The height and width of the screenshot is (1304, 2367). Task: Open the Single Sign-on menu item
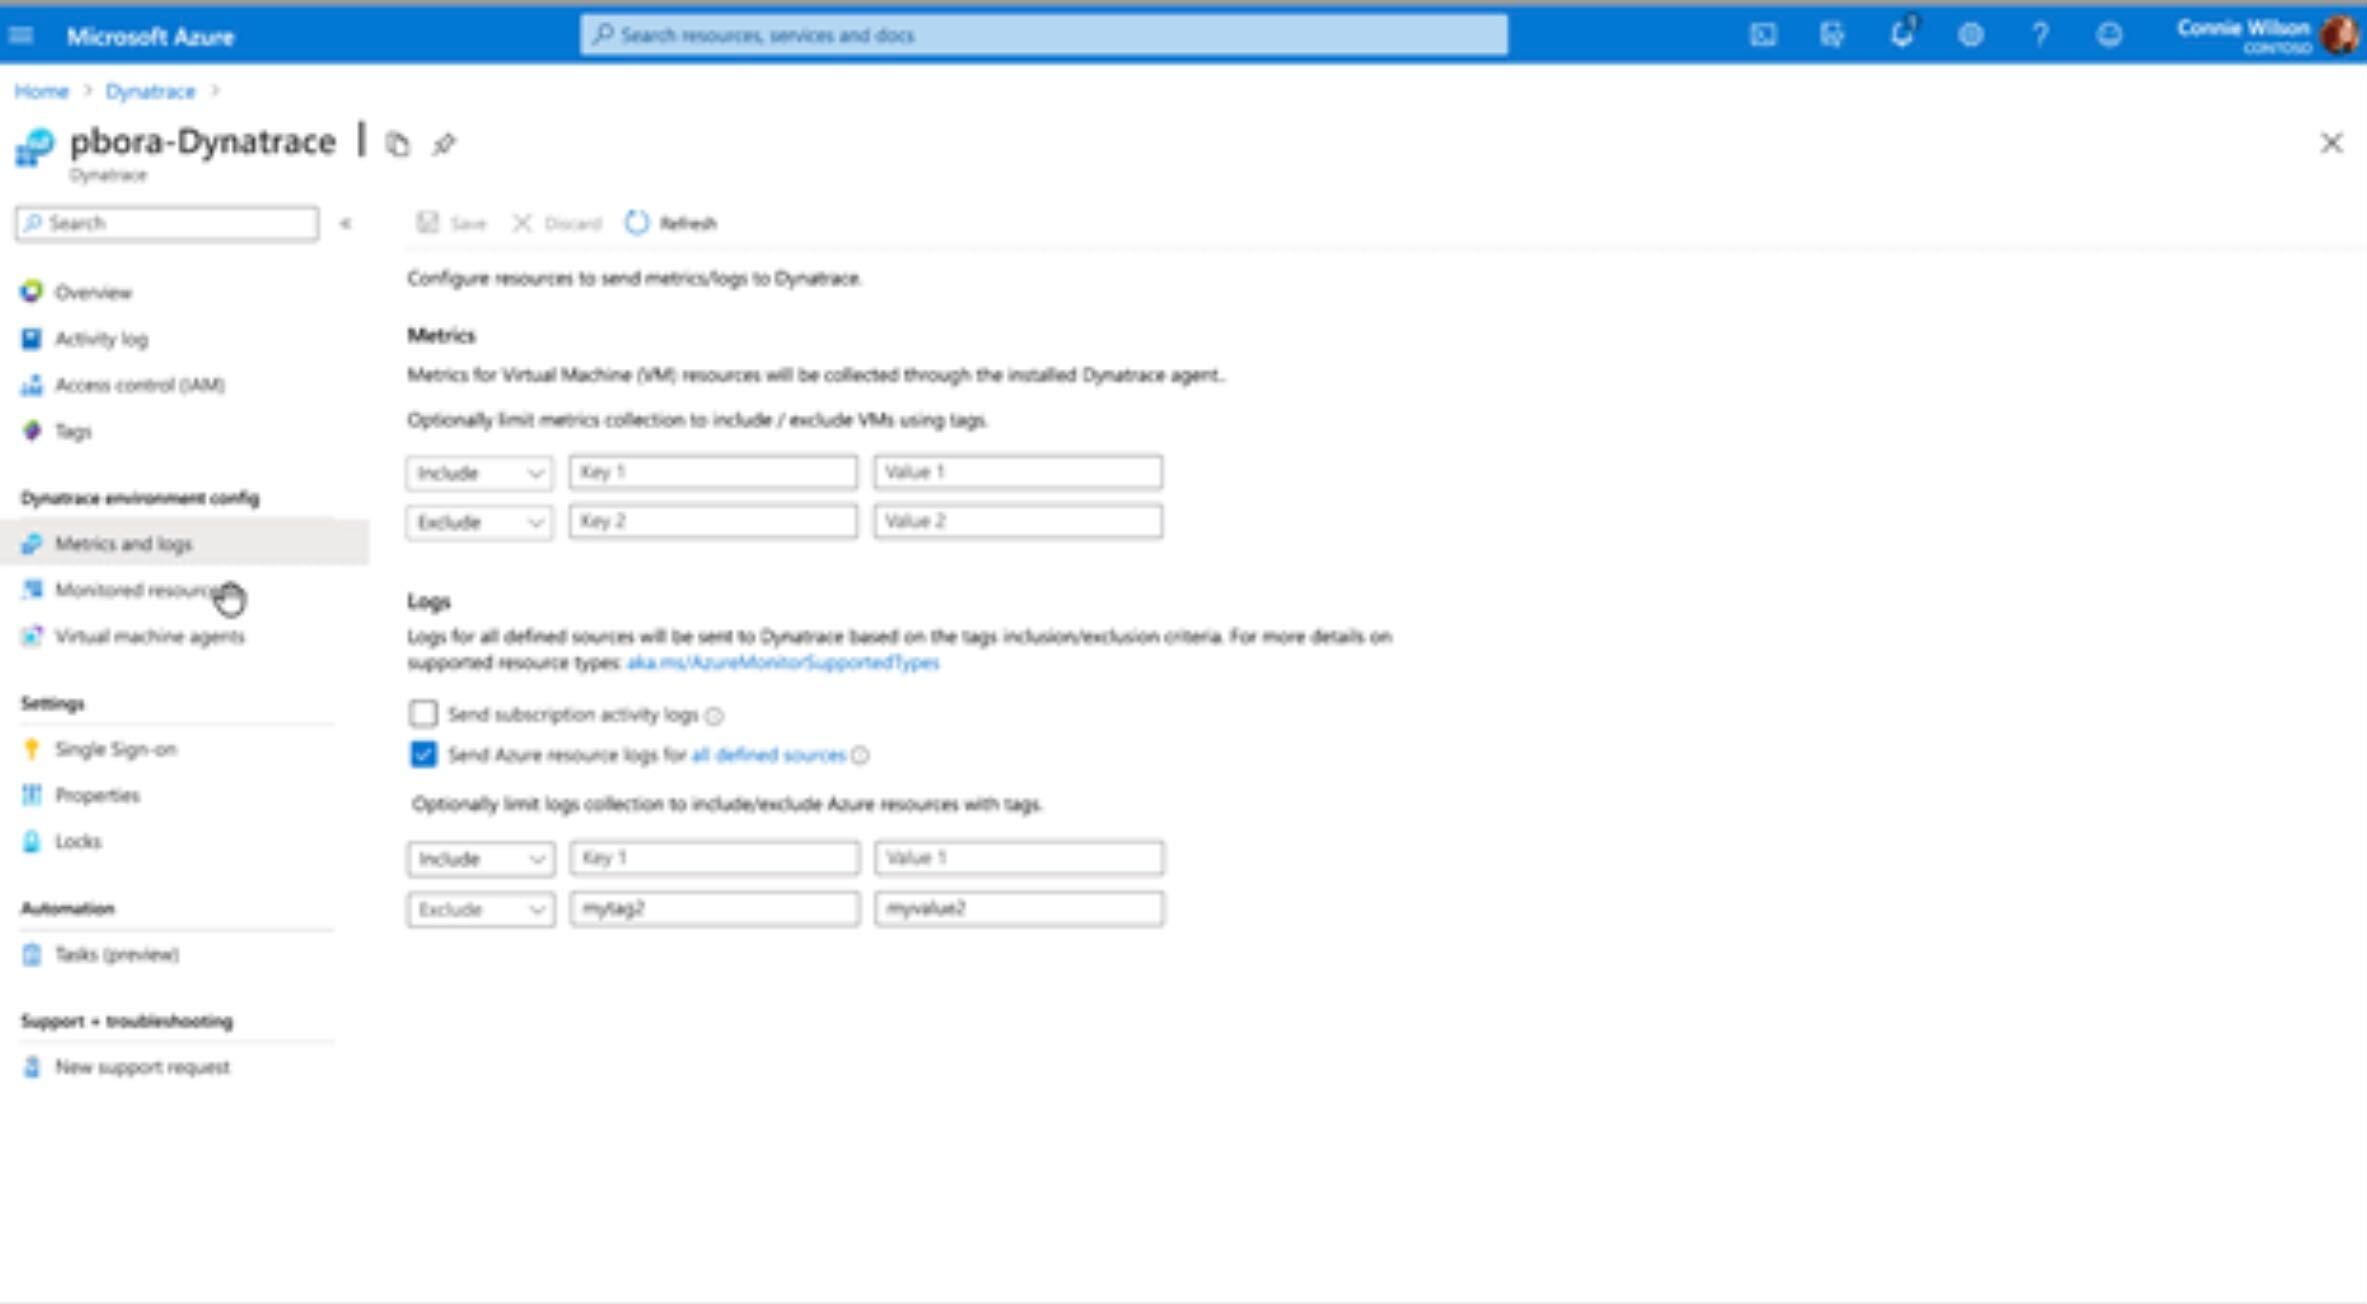[116, 749]
